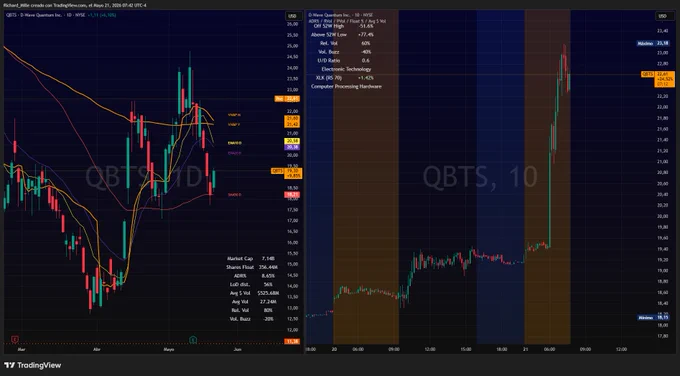Click the Mayo label on the daily time axis
The image size is (680, 376).
coord(169,349)
